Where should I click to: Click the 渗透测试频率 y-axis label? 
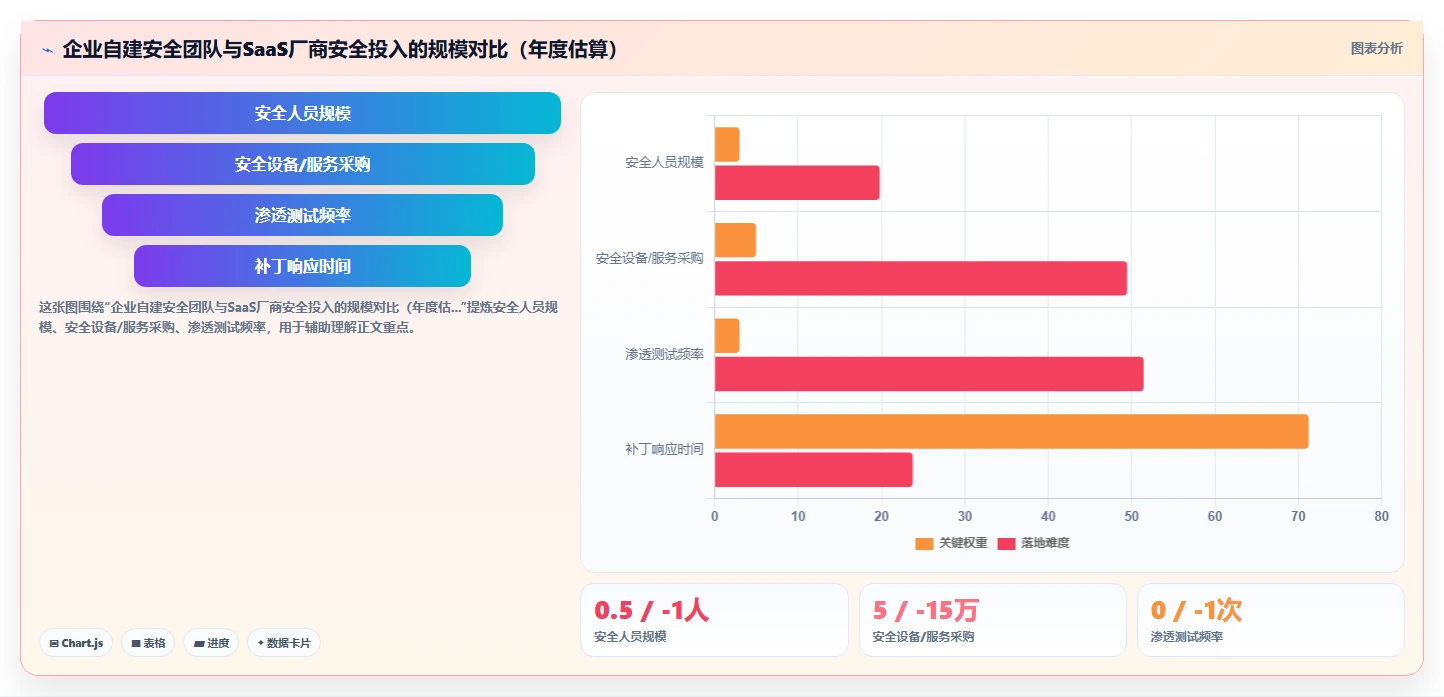click(664, 354)
